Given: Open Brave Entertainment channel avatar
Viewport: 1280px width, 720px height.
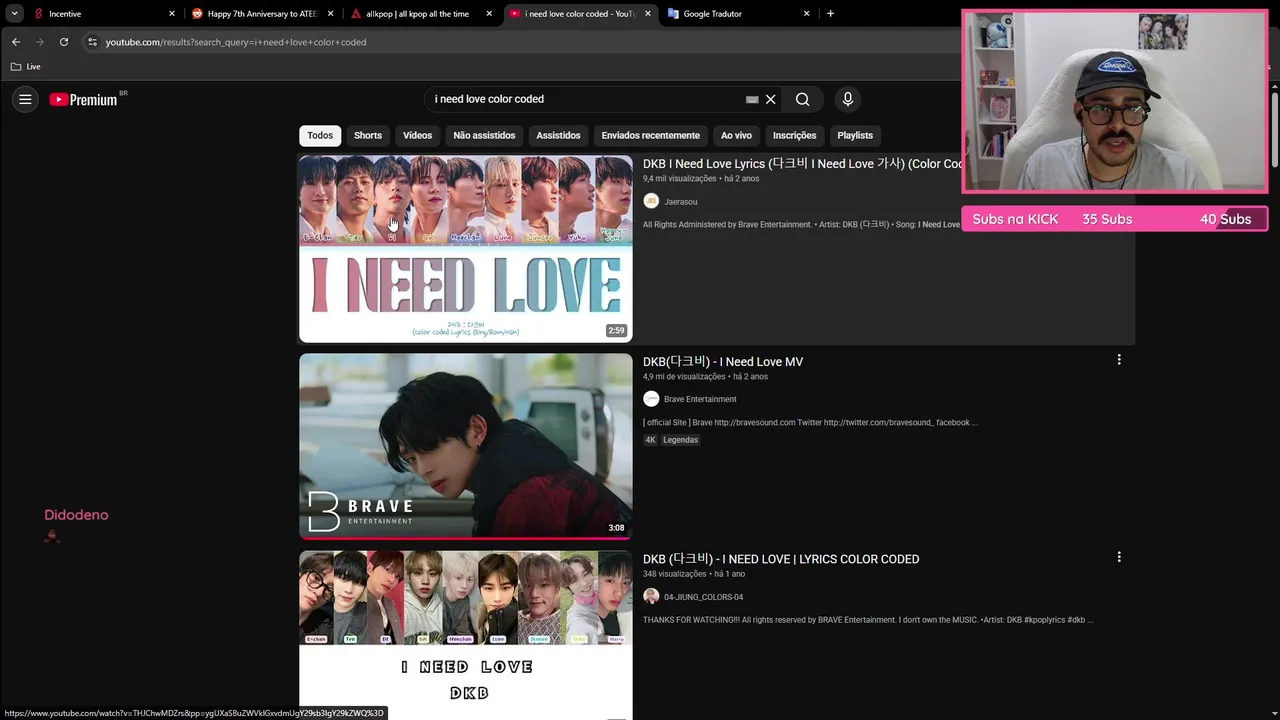Looking at the screenshot, I should (x=651, y=399).
